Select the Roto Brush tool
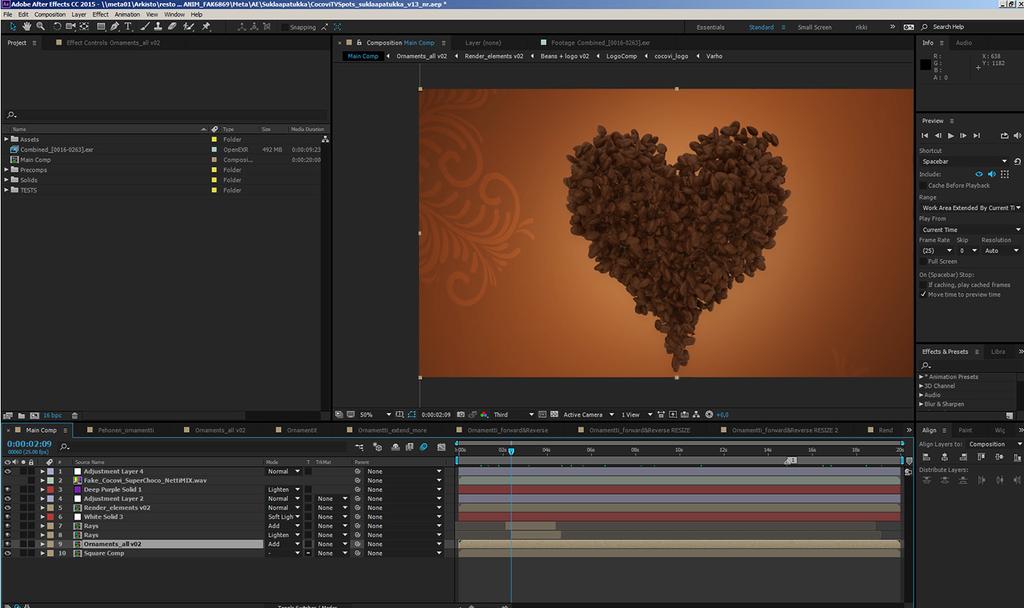This screenshot has width=1024, height=608. (x=189, y=27)
